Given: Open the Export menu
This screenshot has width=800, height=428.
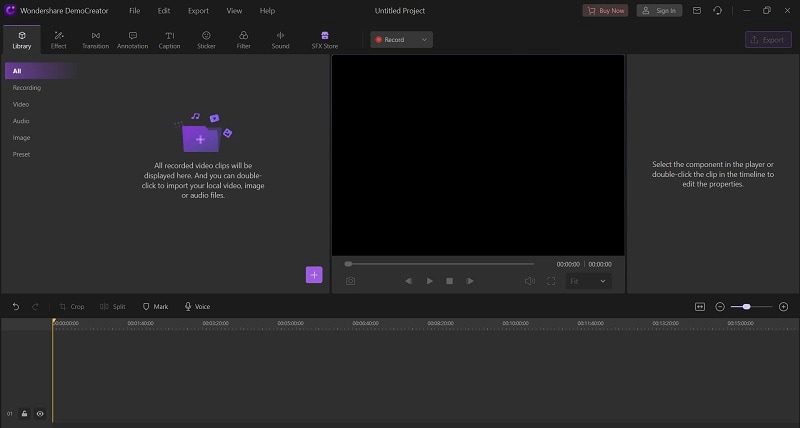Looking at the screenshot, I should (198, 11).
